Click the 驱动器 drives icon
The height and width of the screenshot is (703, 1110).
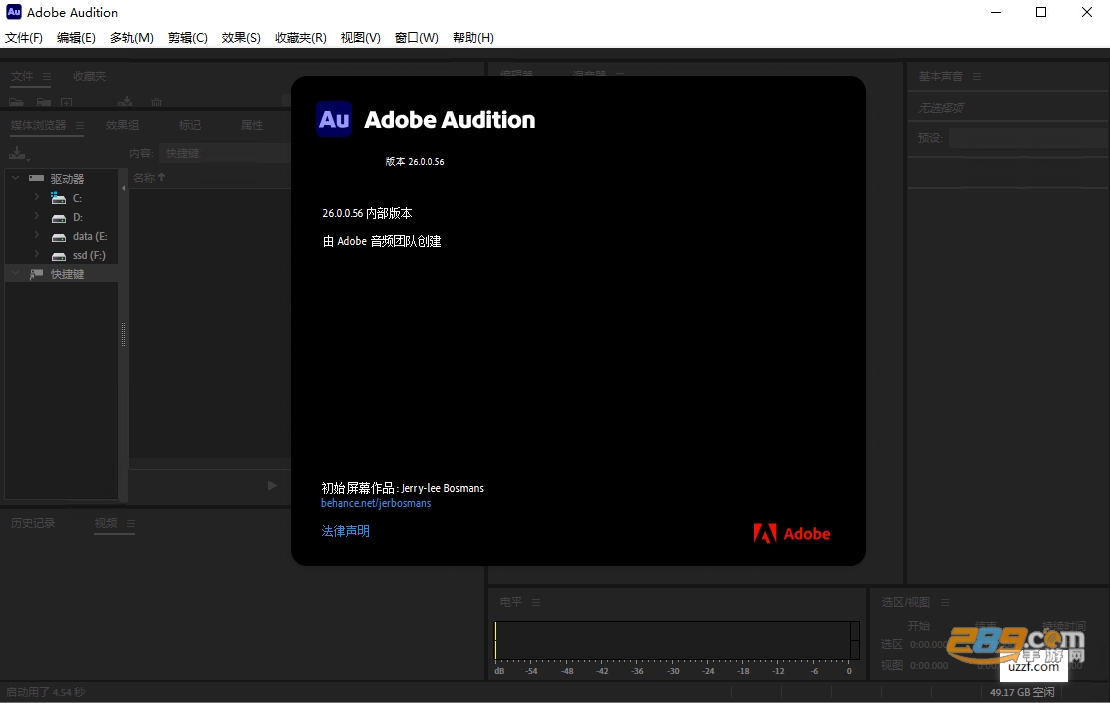(x=37, y=178)
